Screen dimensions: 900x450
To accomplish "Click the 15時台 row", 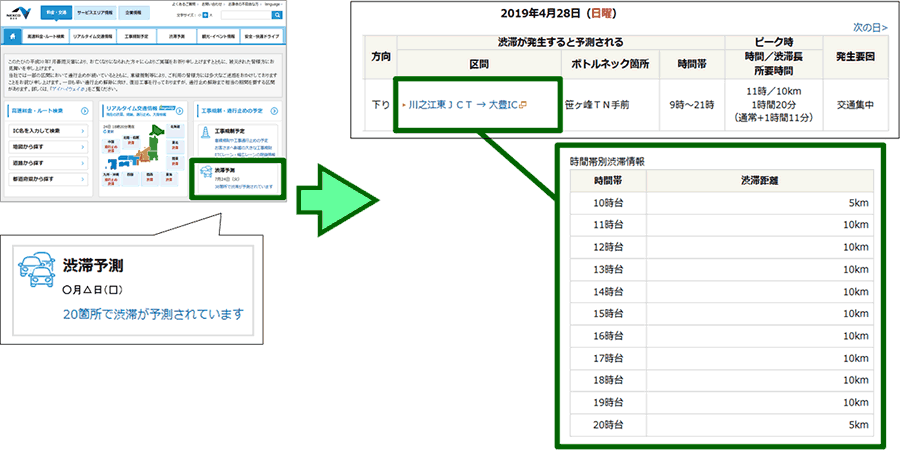I will click(722, 314).
